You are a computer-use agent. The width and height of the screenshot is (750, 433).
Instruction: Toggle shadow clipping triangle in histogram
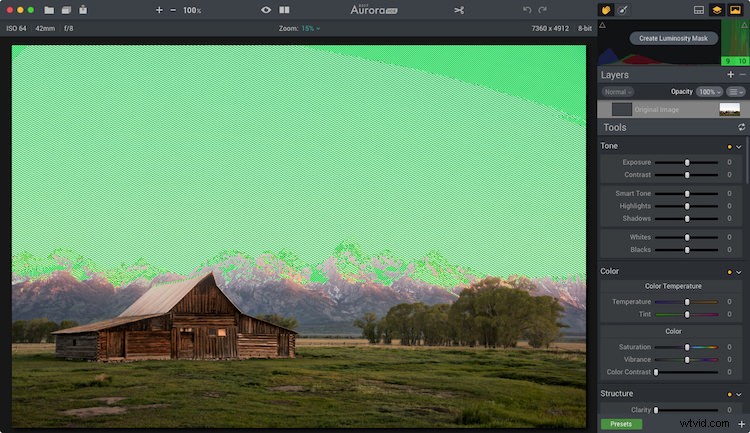(x=603, y=25)
